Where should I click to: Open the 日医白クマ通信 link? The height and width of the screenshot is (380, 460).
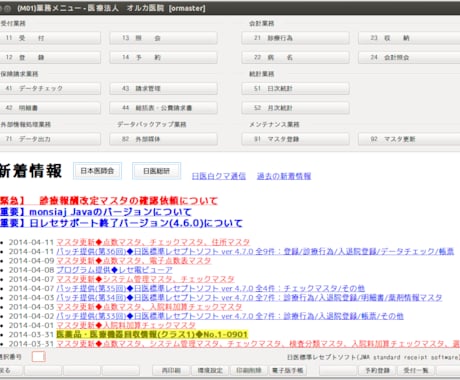coord(219,176)
